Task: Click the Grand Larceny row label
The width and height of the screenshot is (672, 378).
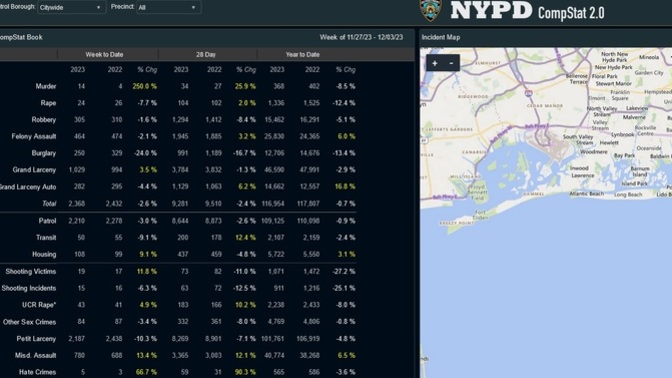Action: coord(34,170)
